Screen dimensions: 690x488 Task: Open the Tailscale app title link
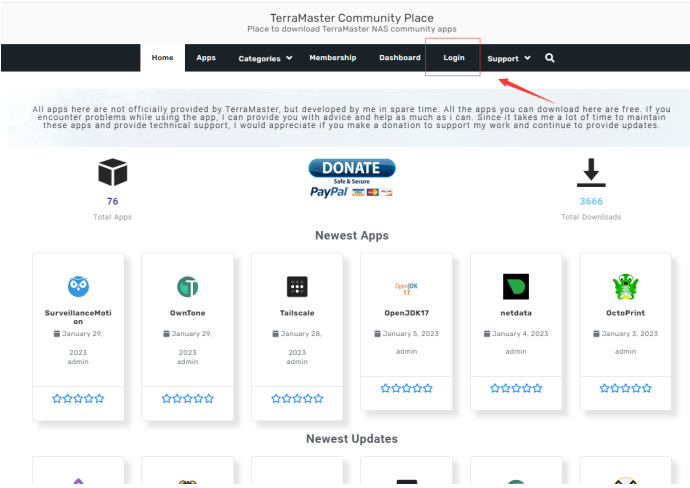pyautogui.click(x=297, y=313)
